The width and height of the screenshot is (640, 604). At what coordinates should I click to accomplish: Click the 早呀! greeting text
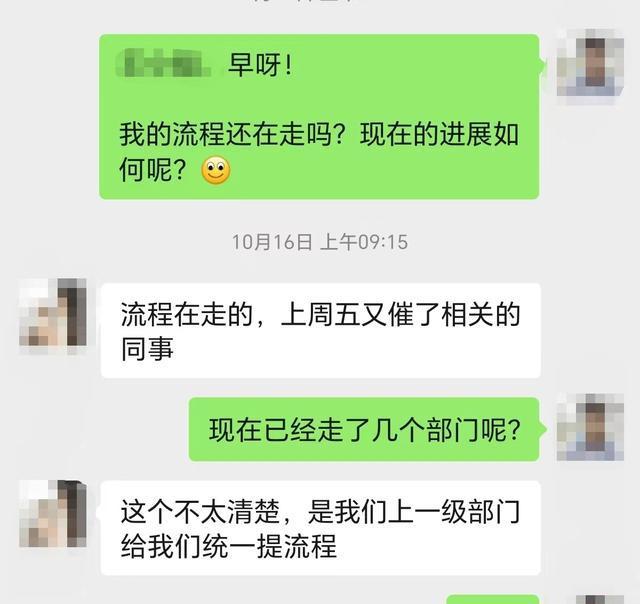pos(260,64)
